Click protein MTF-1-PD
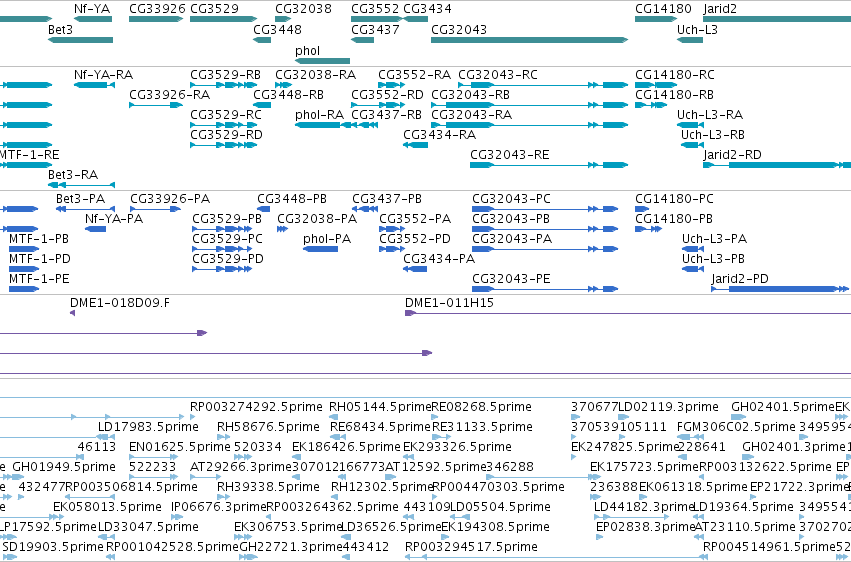 coord(40,259)
